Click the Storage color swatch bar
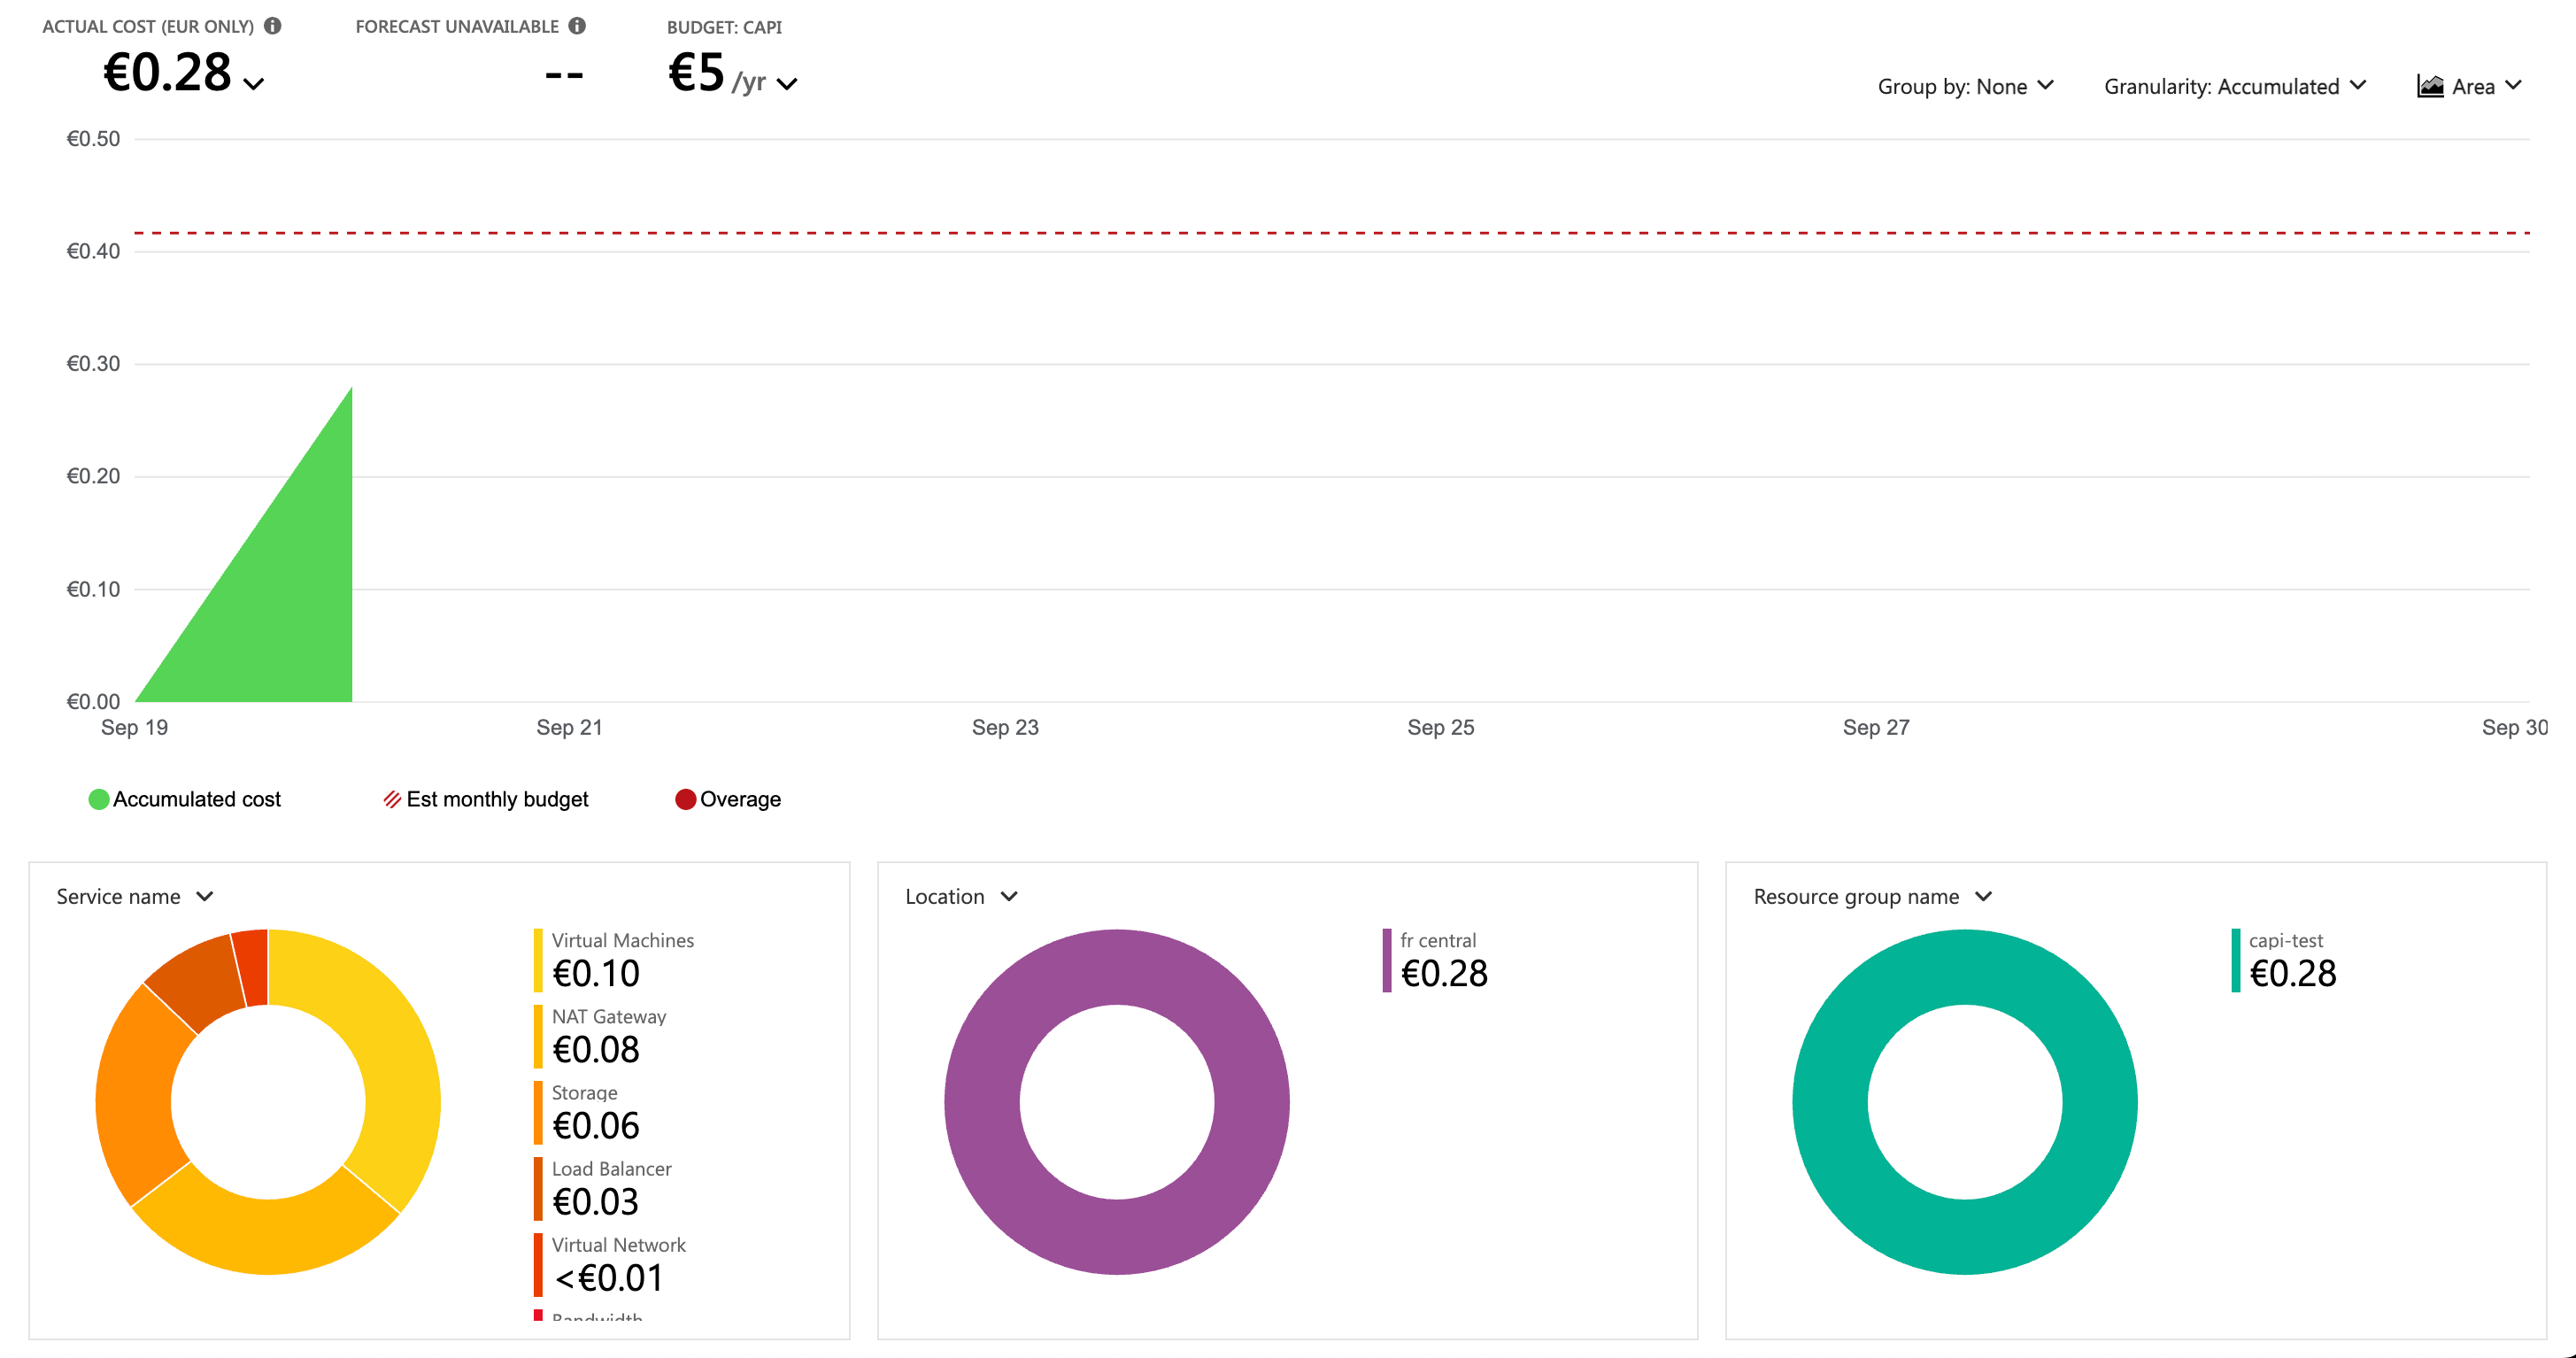The width and height of the screenshot is (2576, 1358). (x=538, y=1112)
